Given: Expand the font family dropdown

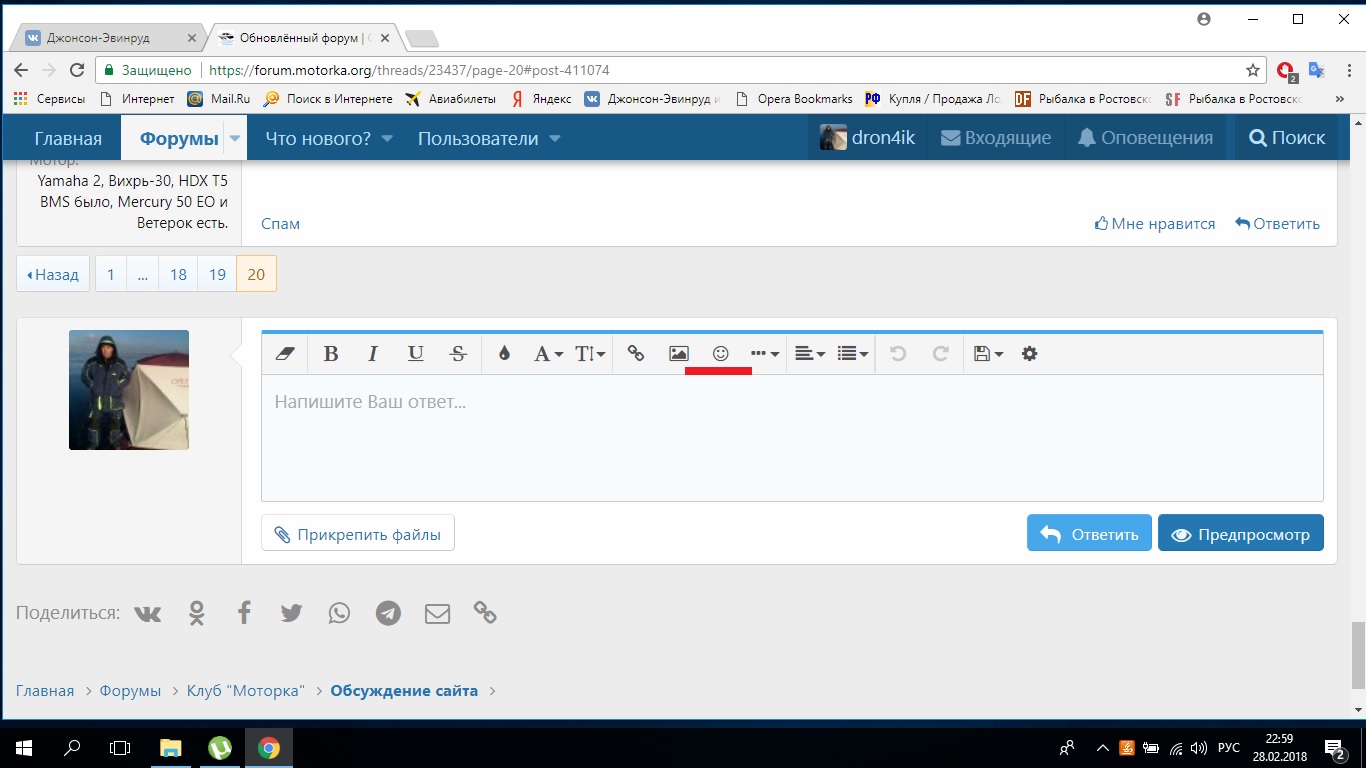Looking at the screenshot, I should 547,354.
